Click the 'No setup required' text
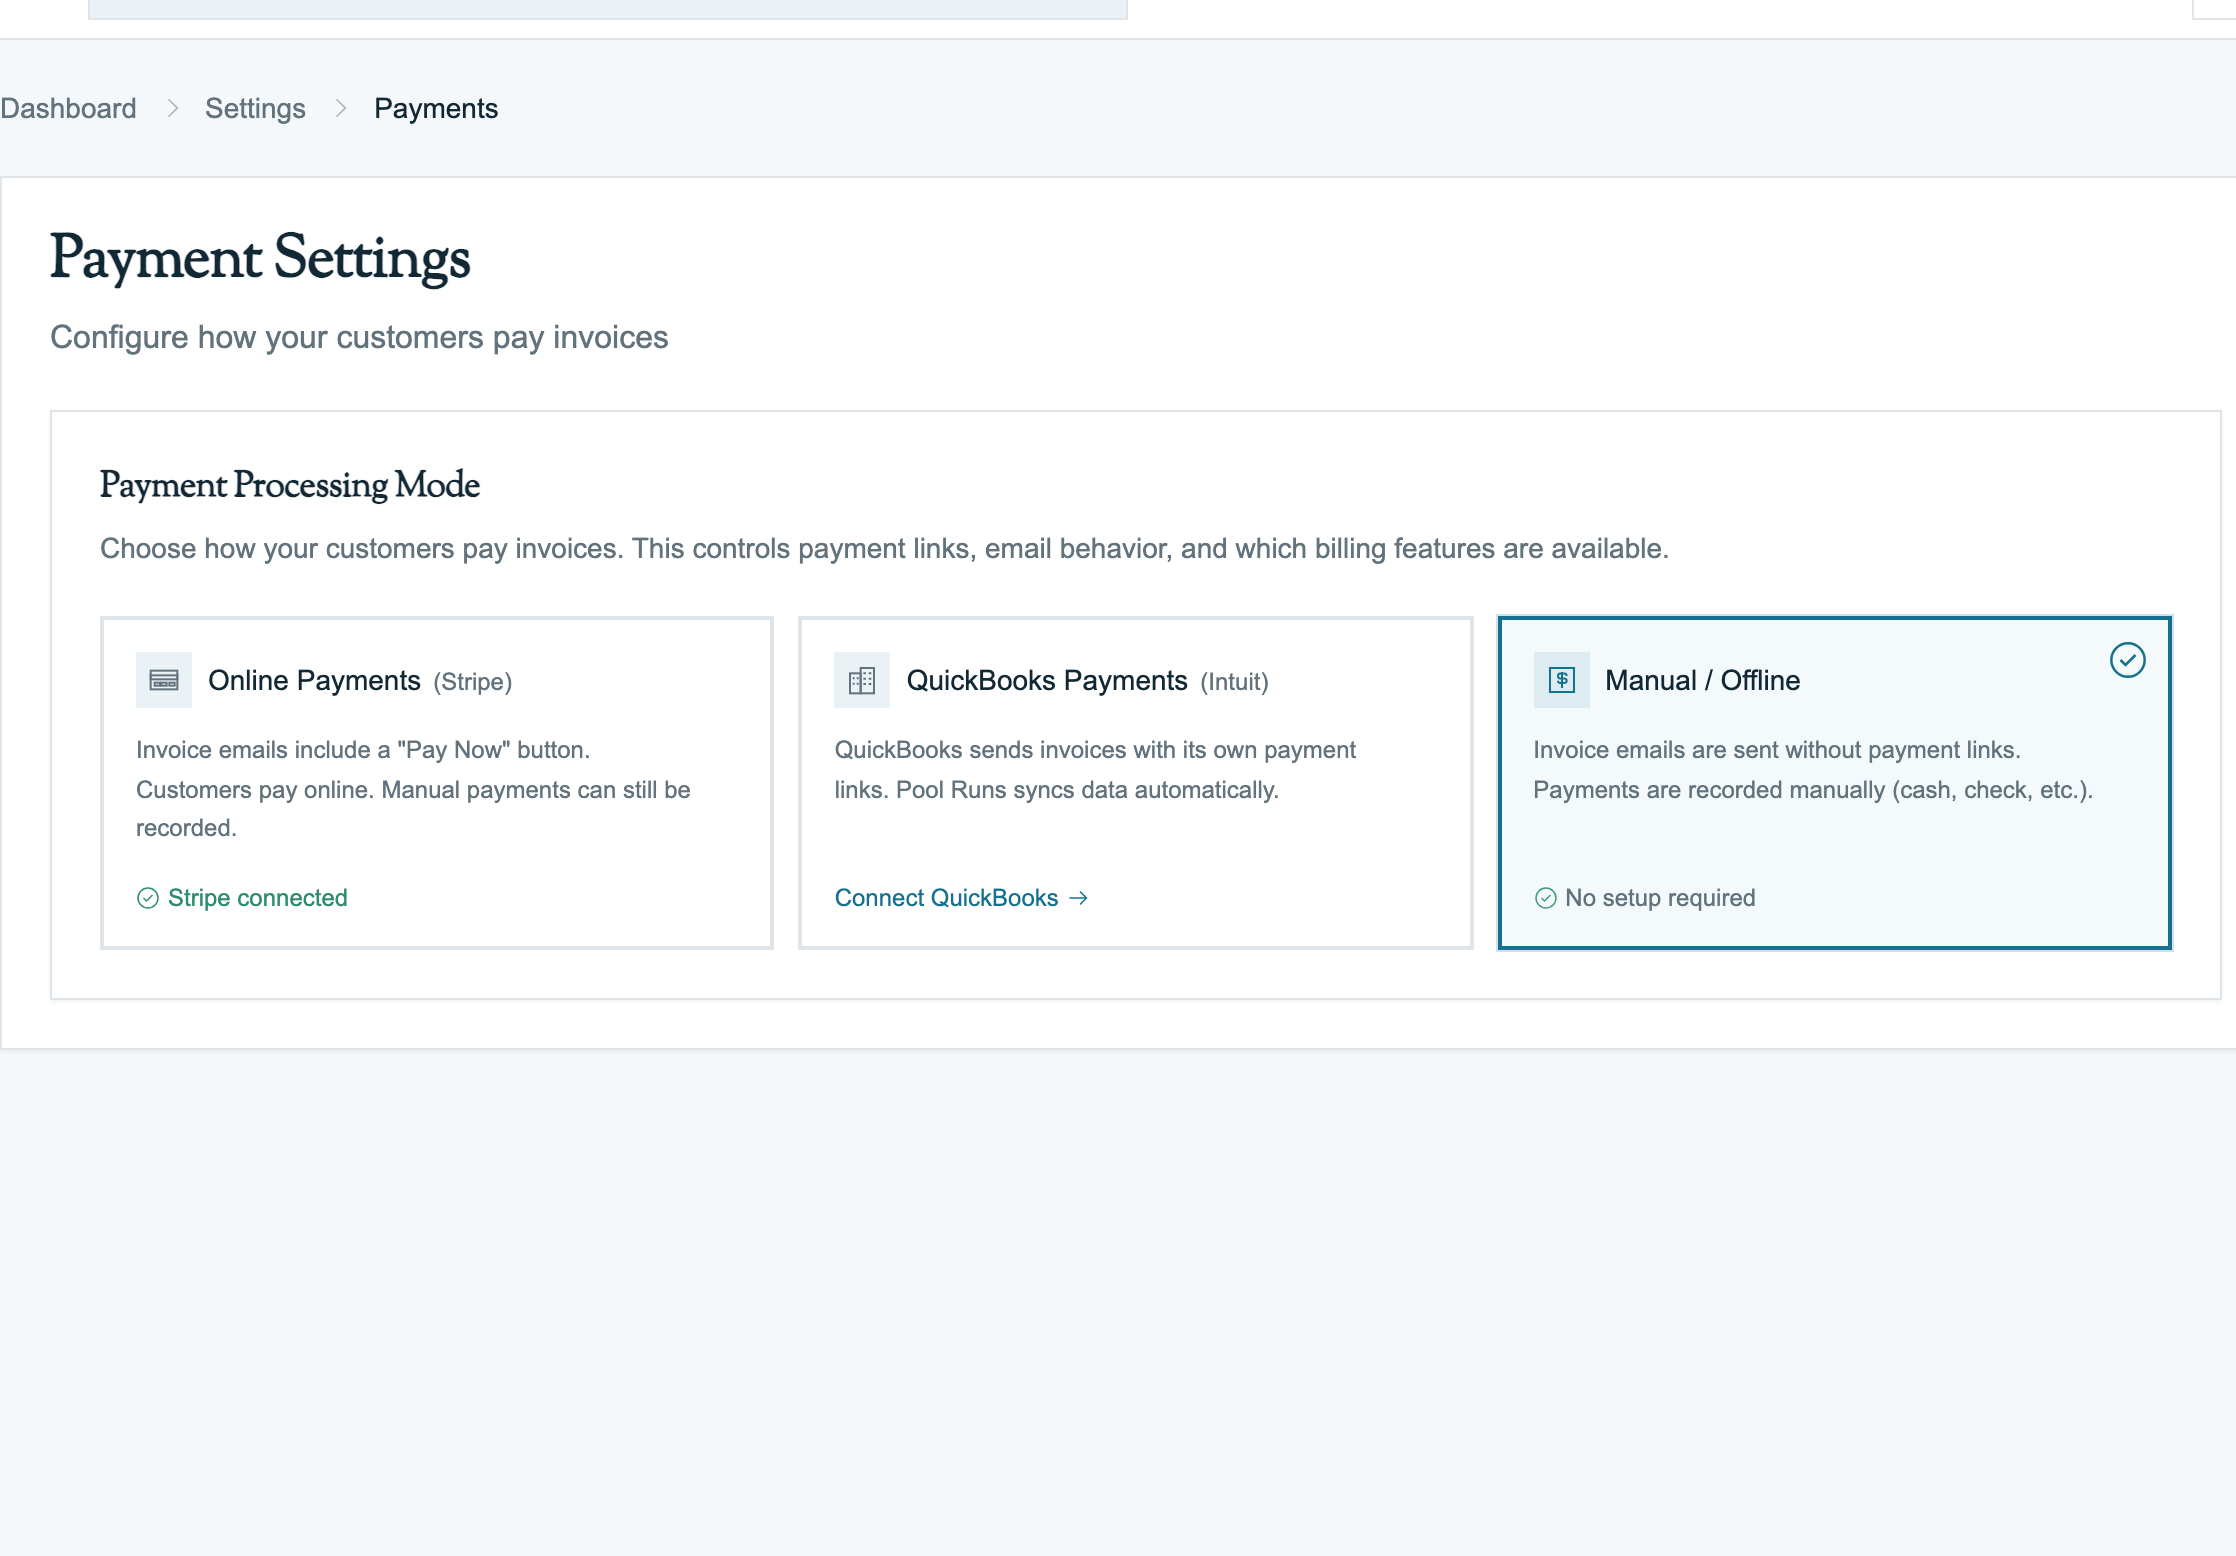Image resolution: width=2236 pixels, height=1556 pixels. click(1660, 898)
